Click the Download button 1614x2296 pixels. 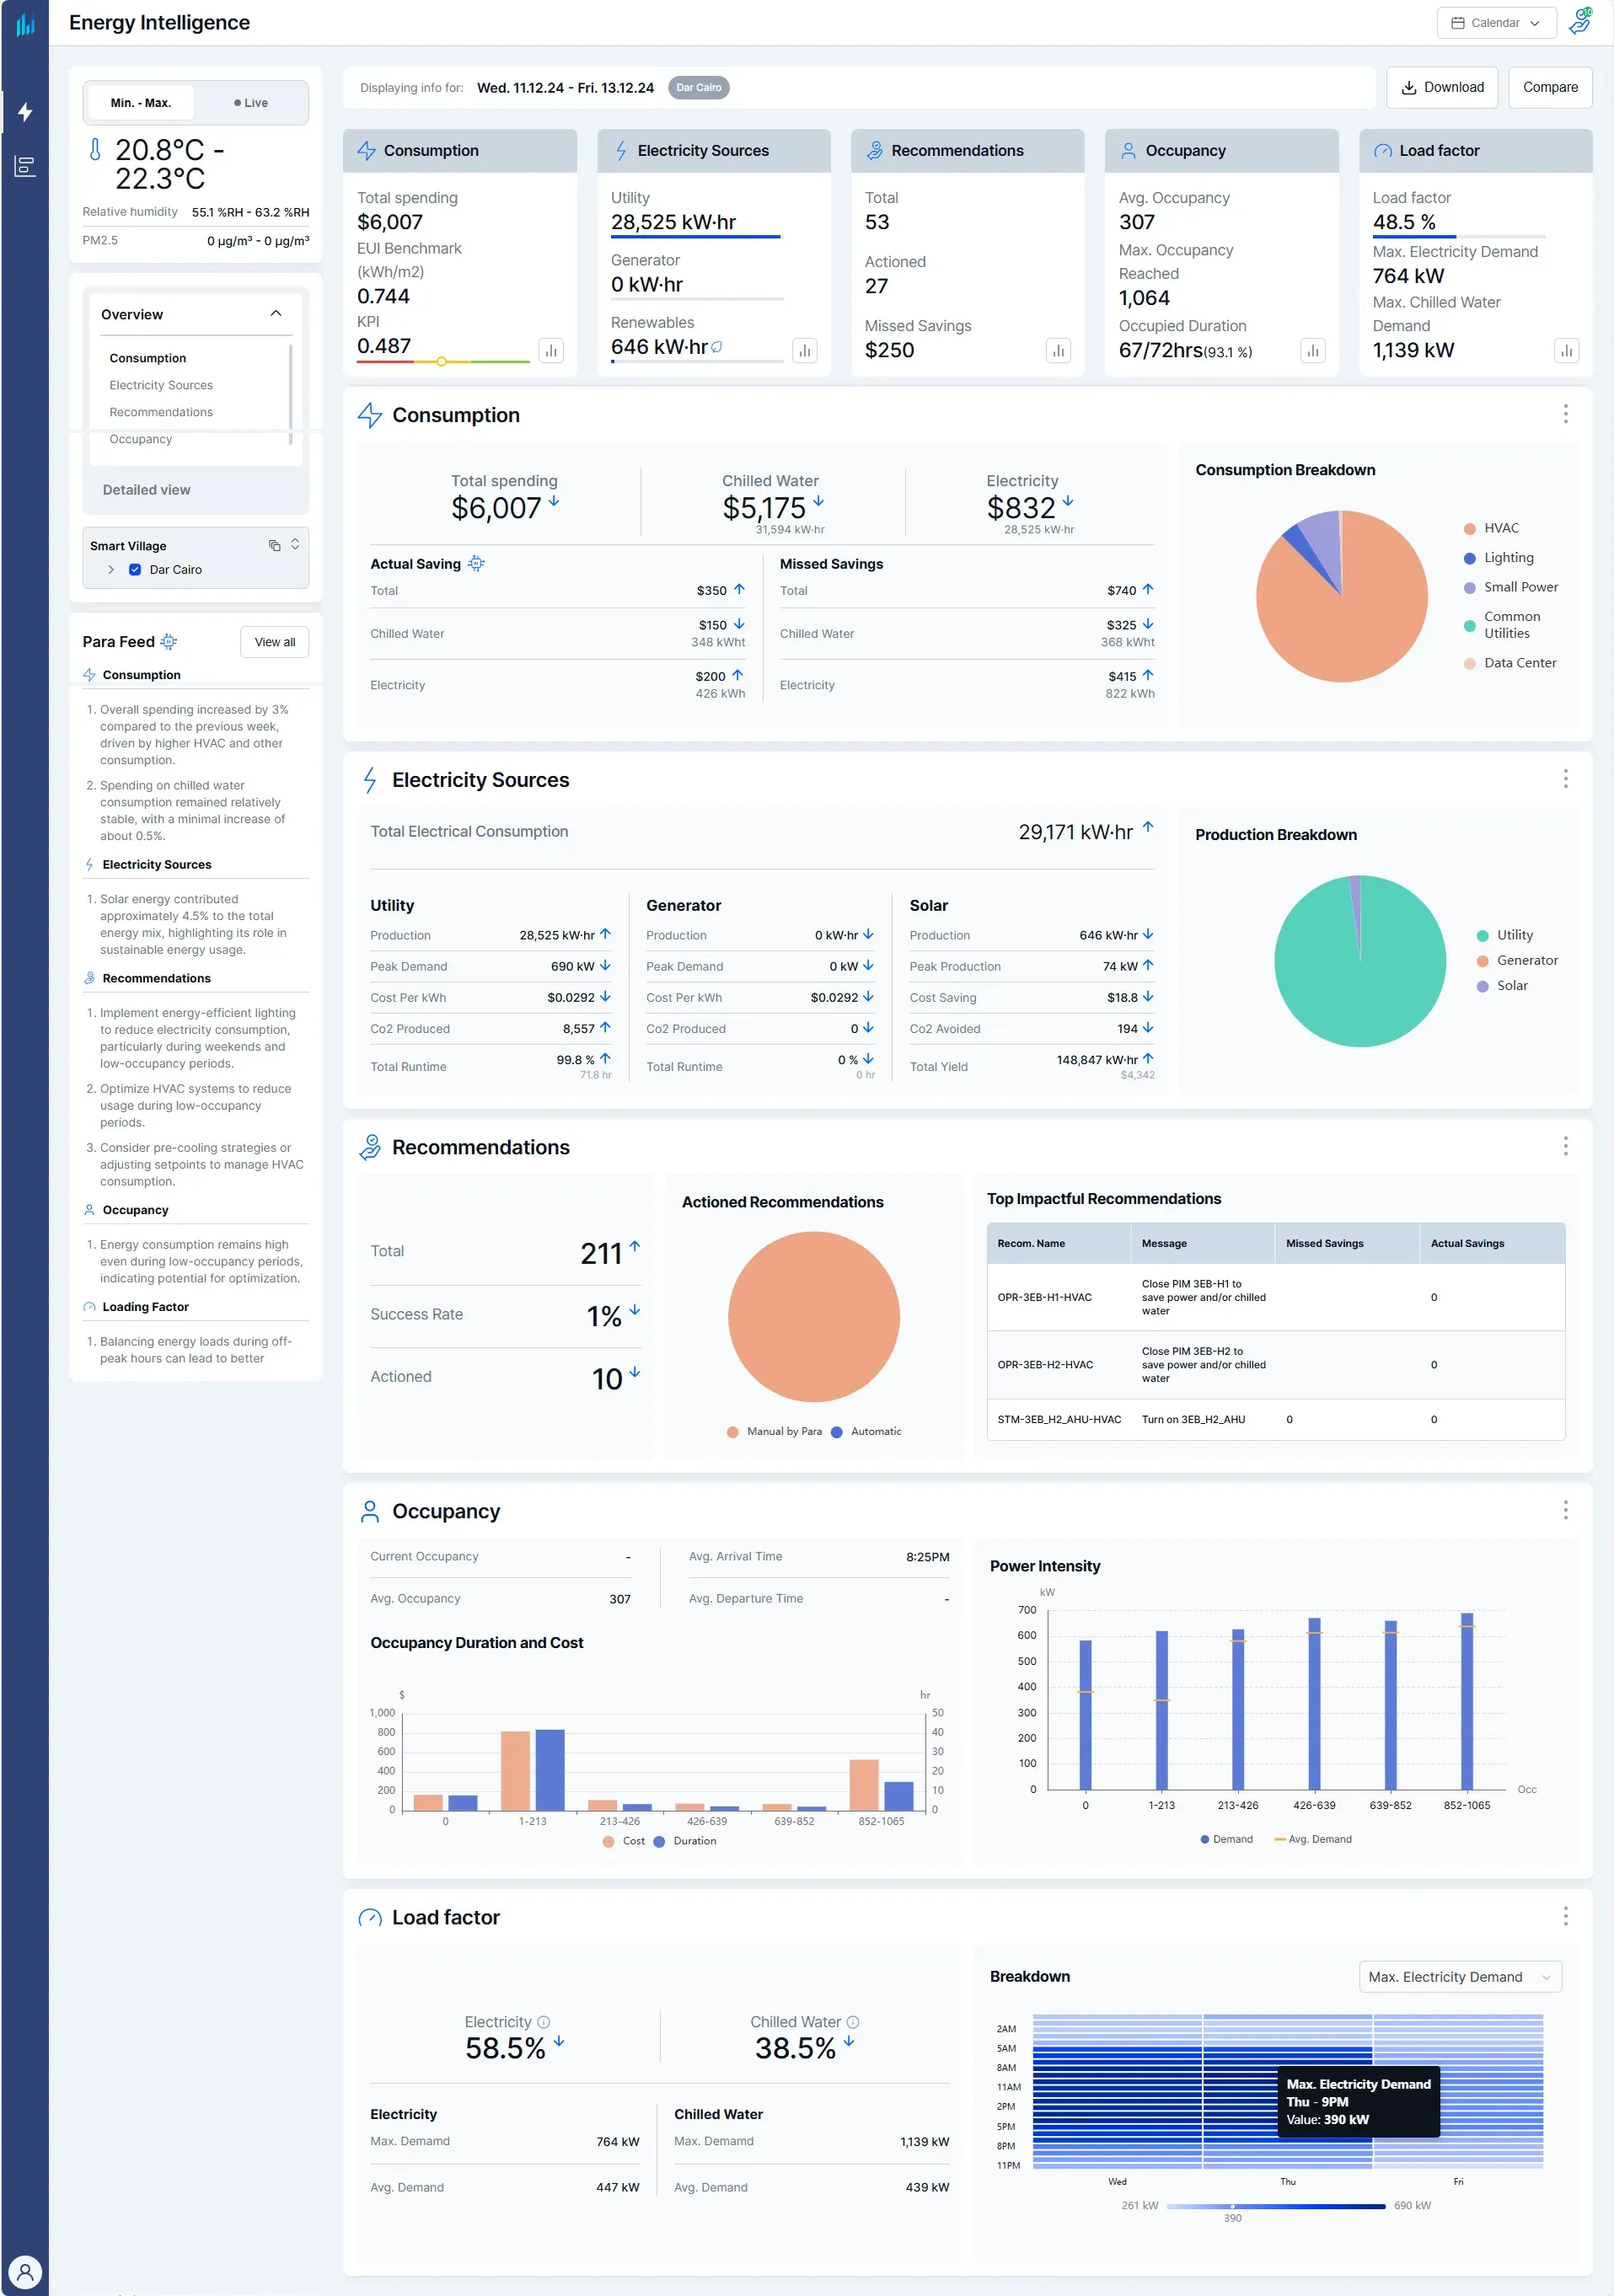pyautogui.click(x=1442, y=87)
